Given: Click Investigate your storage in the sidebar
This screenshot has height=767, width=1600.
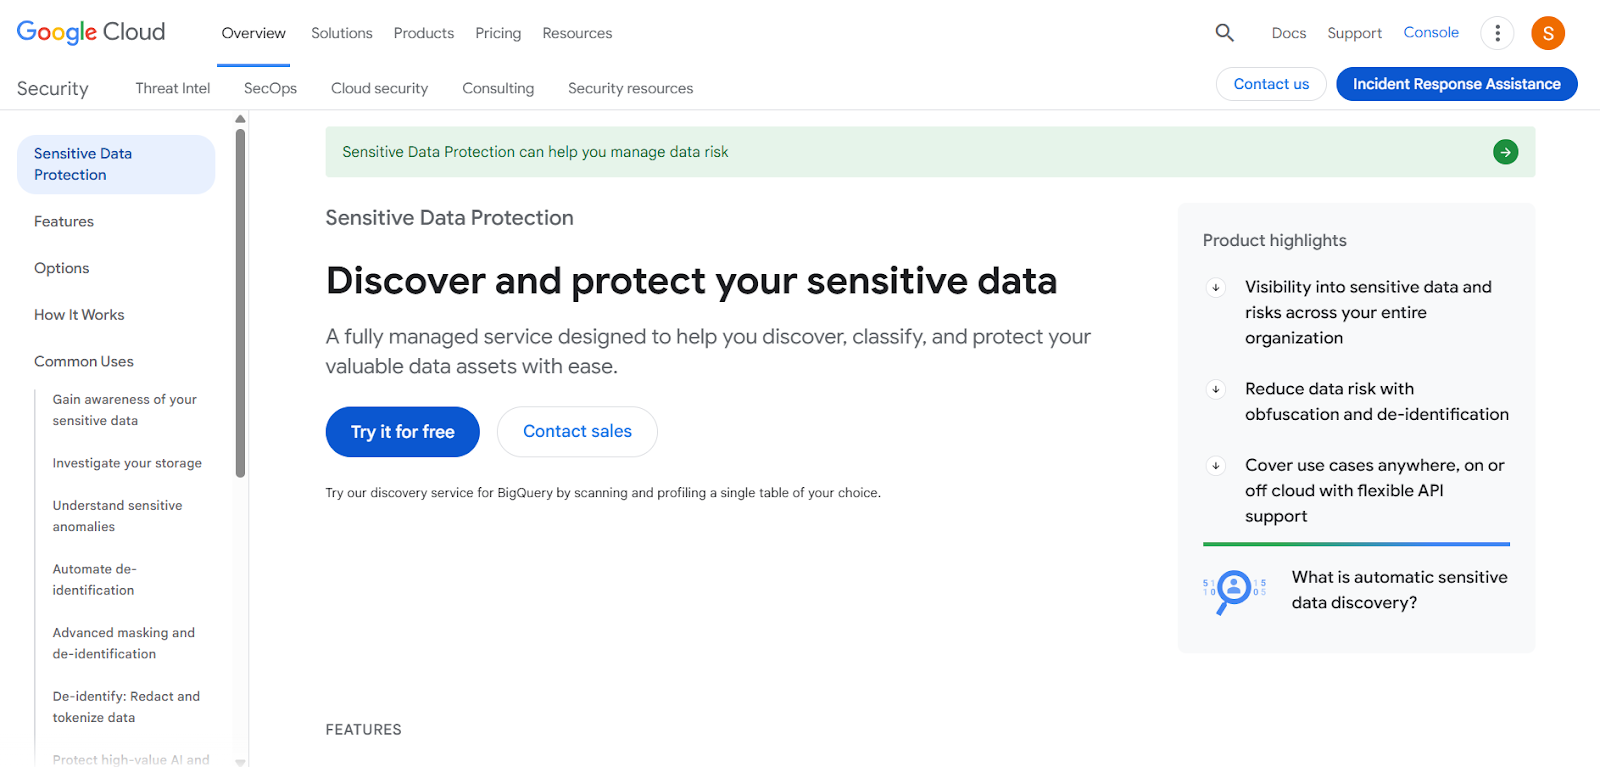Looking at the screenshot, I should click(x=127, y=463).
